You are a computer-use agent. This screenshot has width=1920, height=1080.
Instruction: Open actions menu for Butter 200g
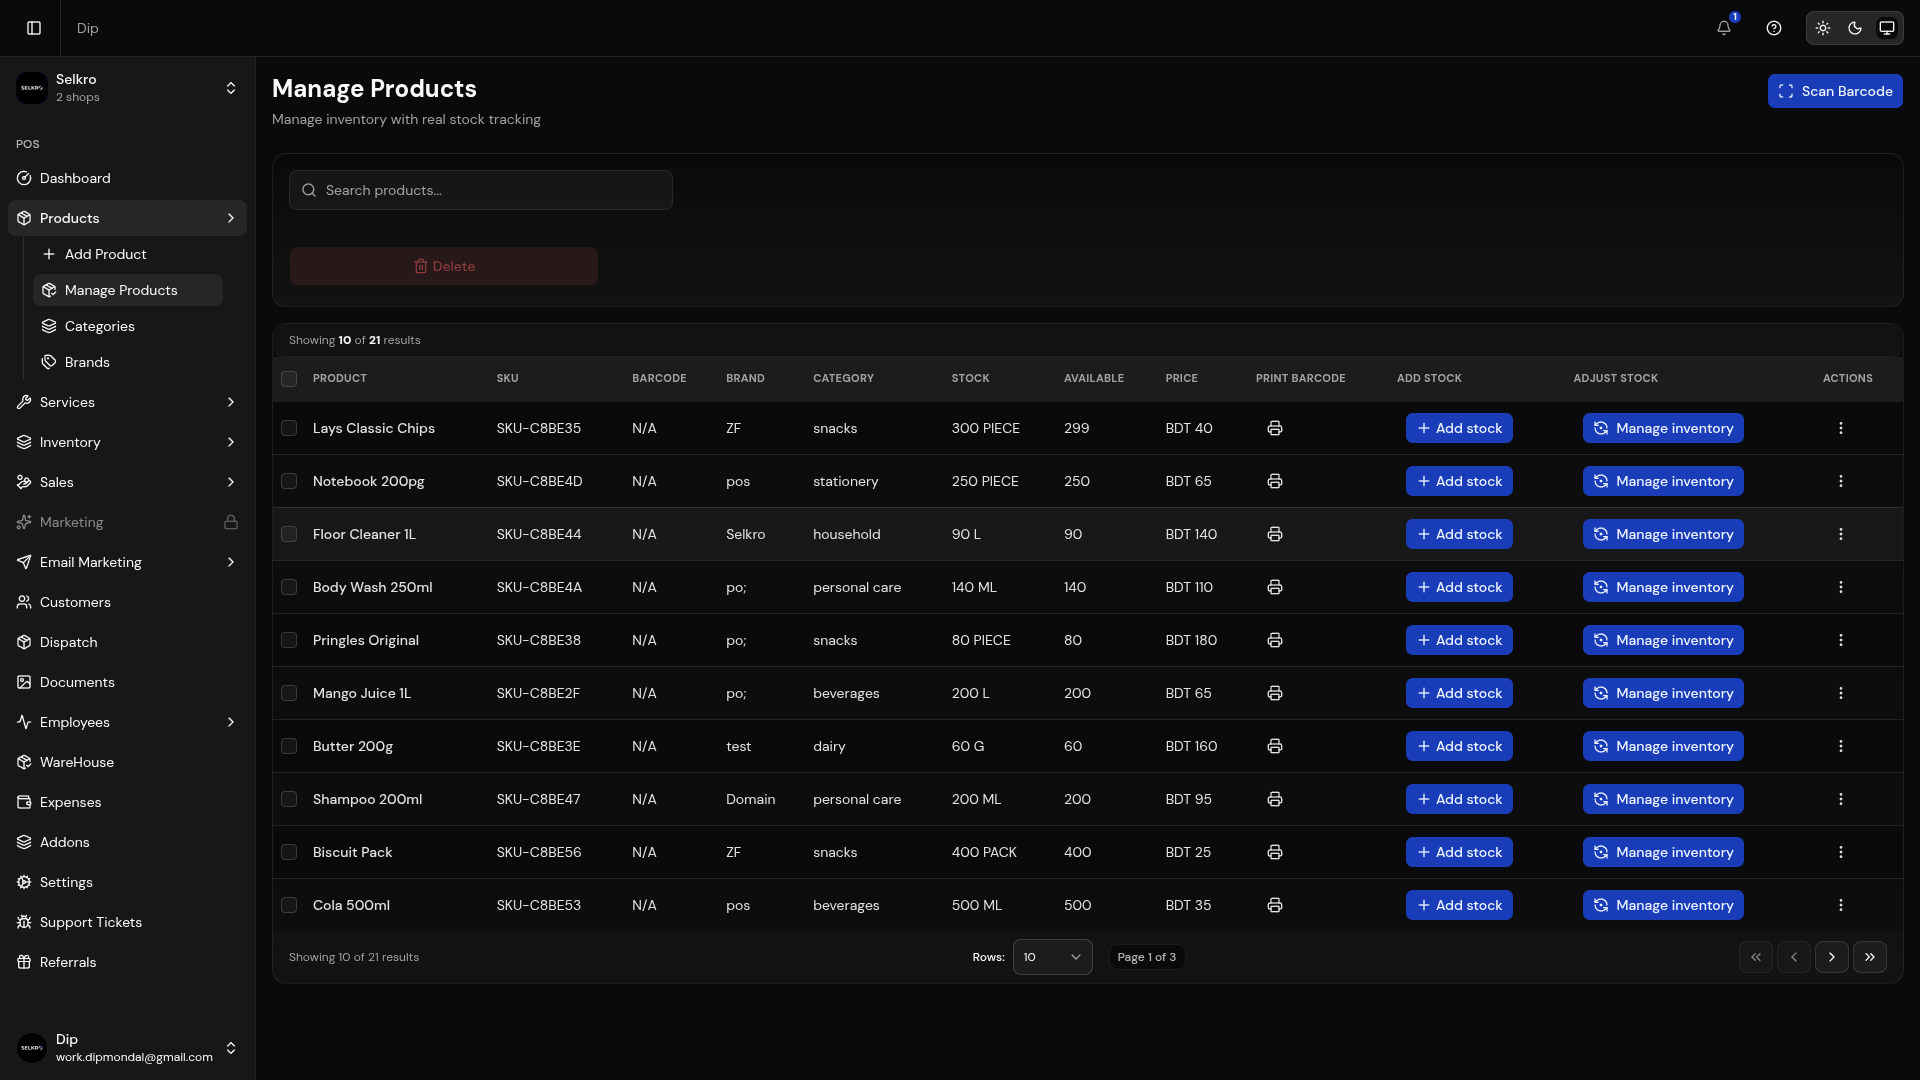[x=1841, y=746]
